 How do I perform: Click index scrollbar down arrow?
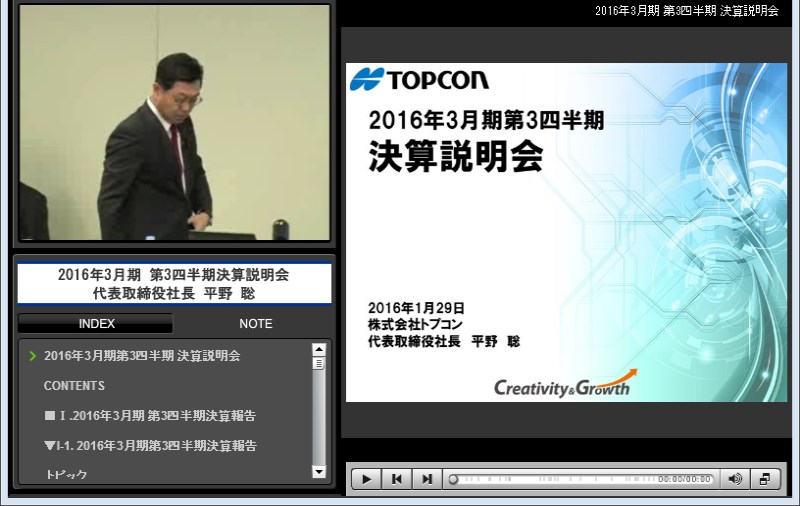[319, 472]
